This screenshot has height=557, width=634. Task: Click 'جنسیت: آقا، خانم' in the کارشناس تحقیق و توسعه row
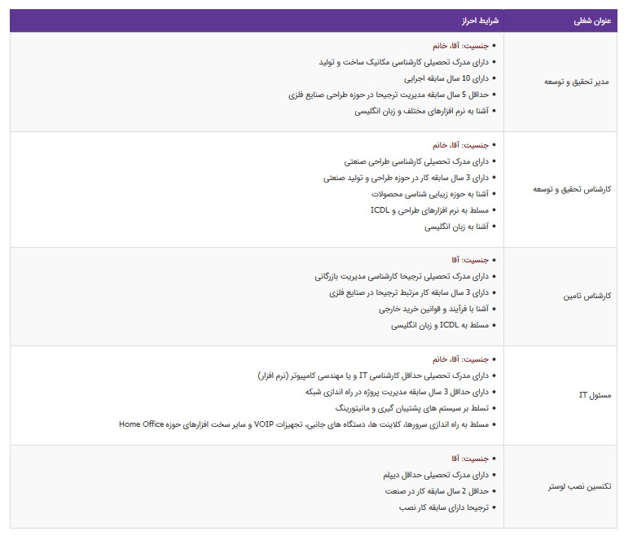point(461,145)
